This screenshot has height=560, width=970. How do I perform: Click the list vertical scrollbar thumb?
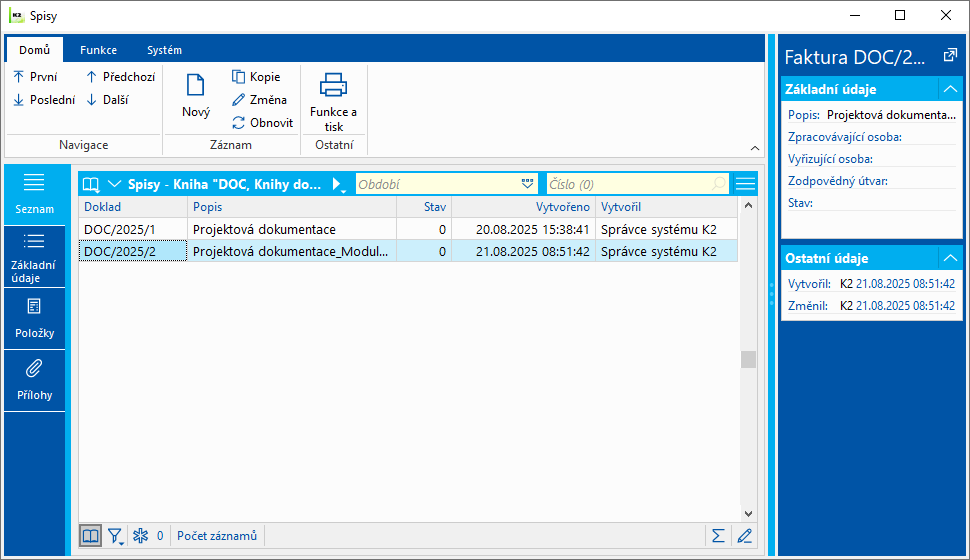click(748, 359)
